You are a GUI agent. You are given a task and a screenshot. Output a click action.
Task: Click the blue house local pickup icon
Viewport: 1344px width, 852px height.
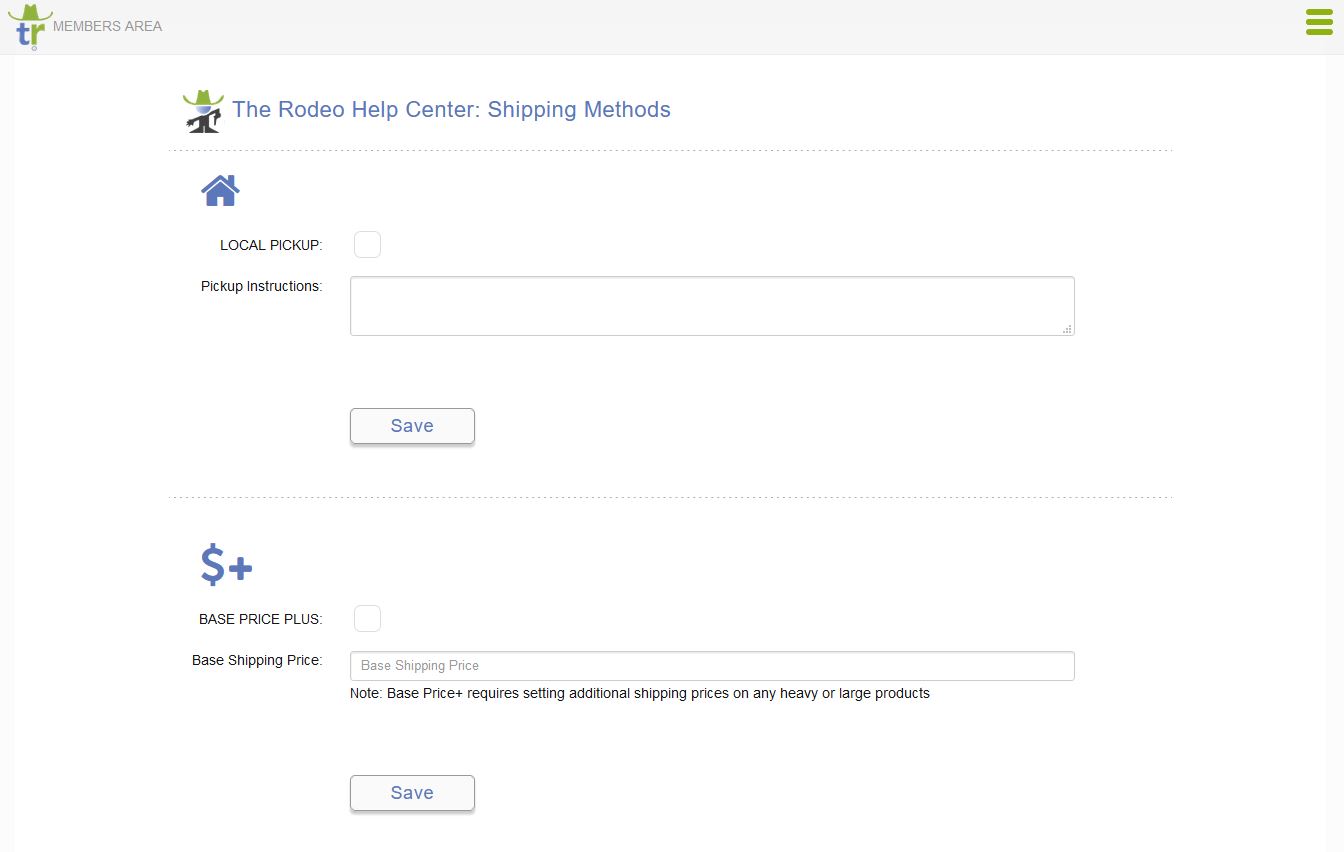coord(220,190)
